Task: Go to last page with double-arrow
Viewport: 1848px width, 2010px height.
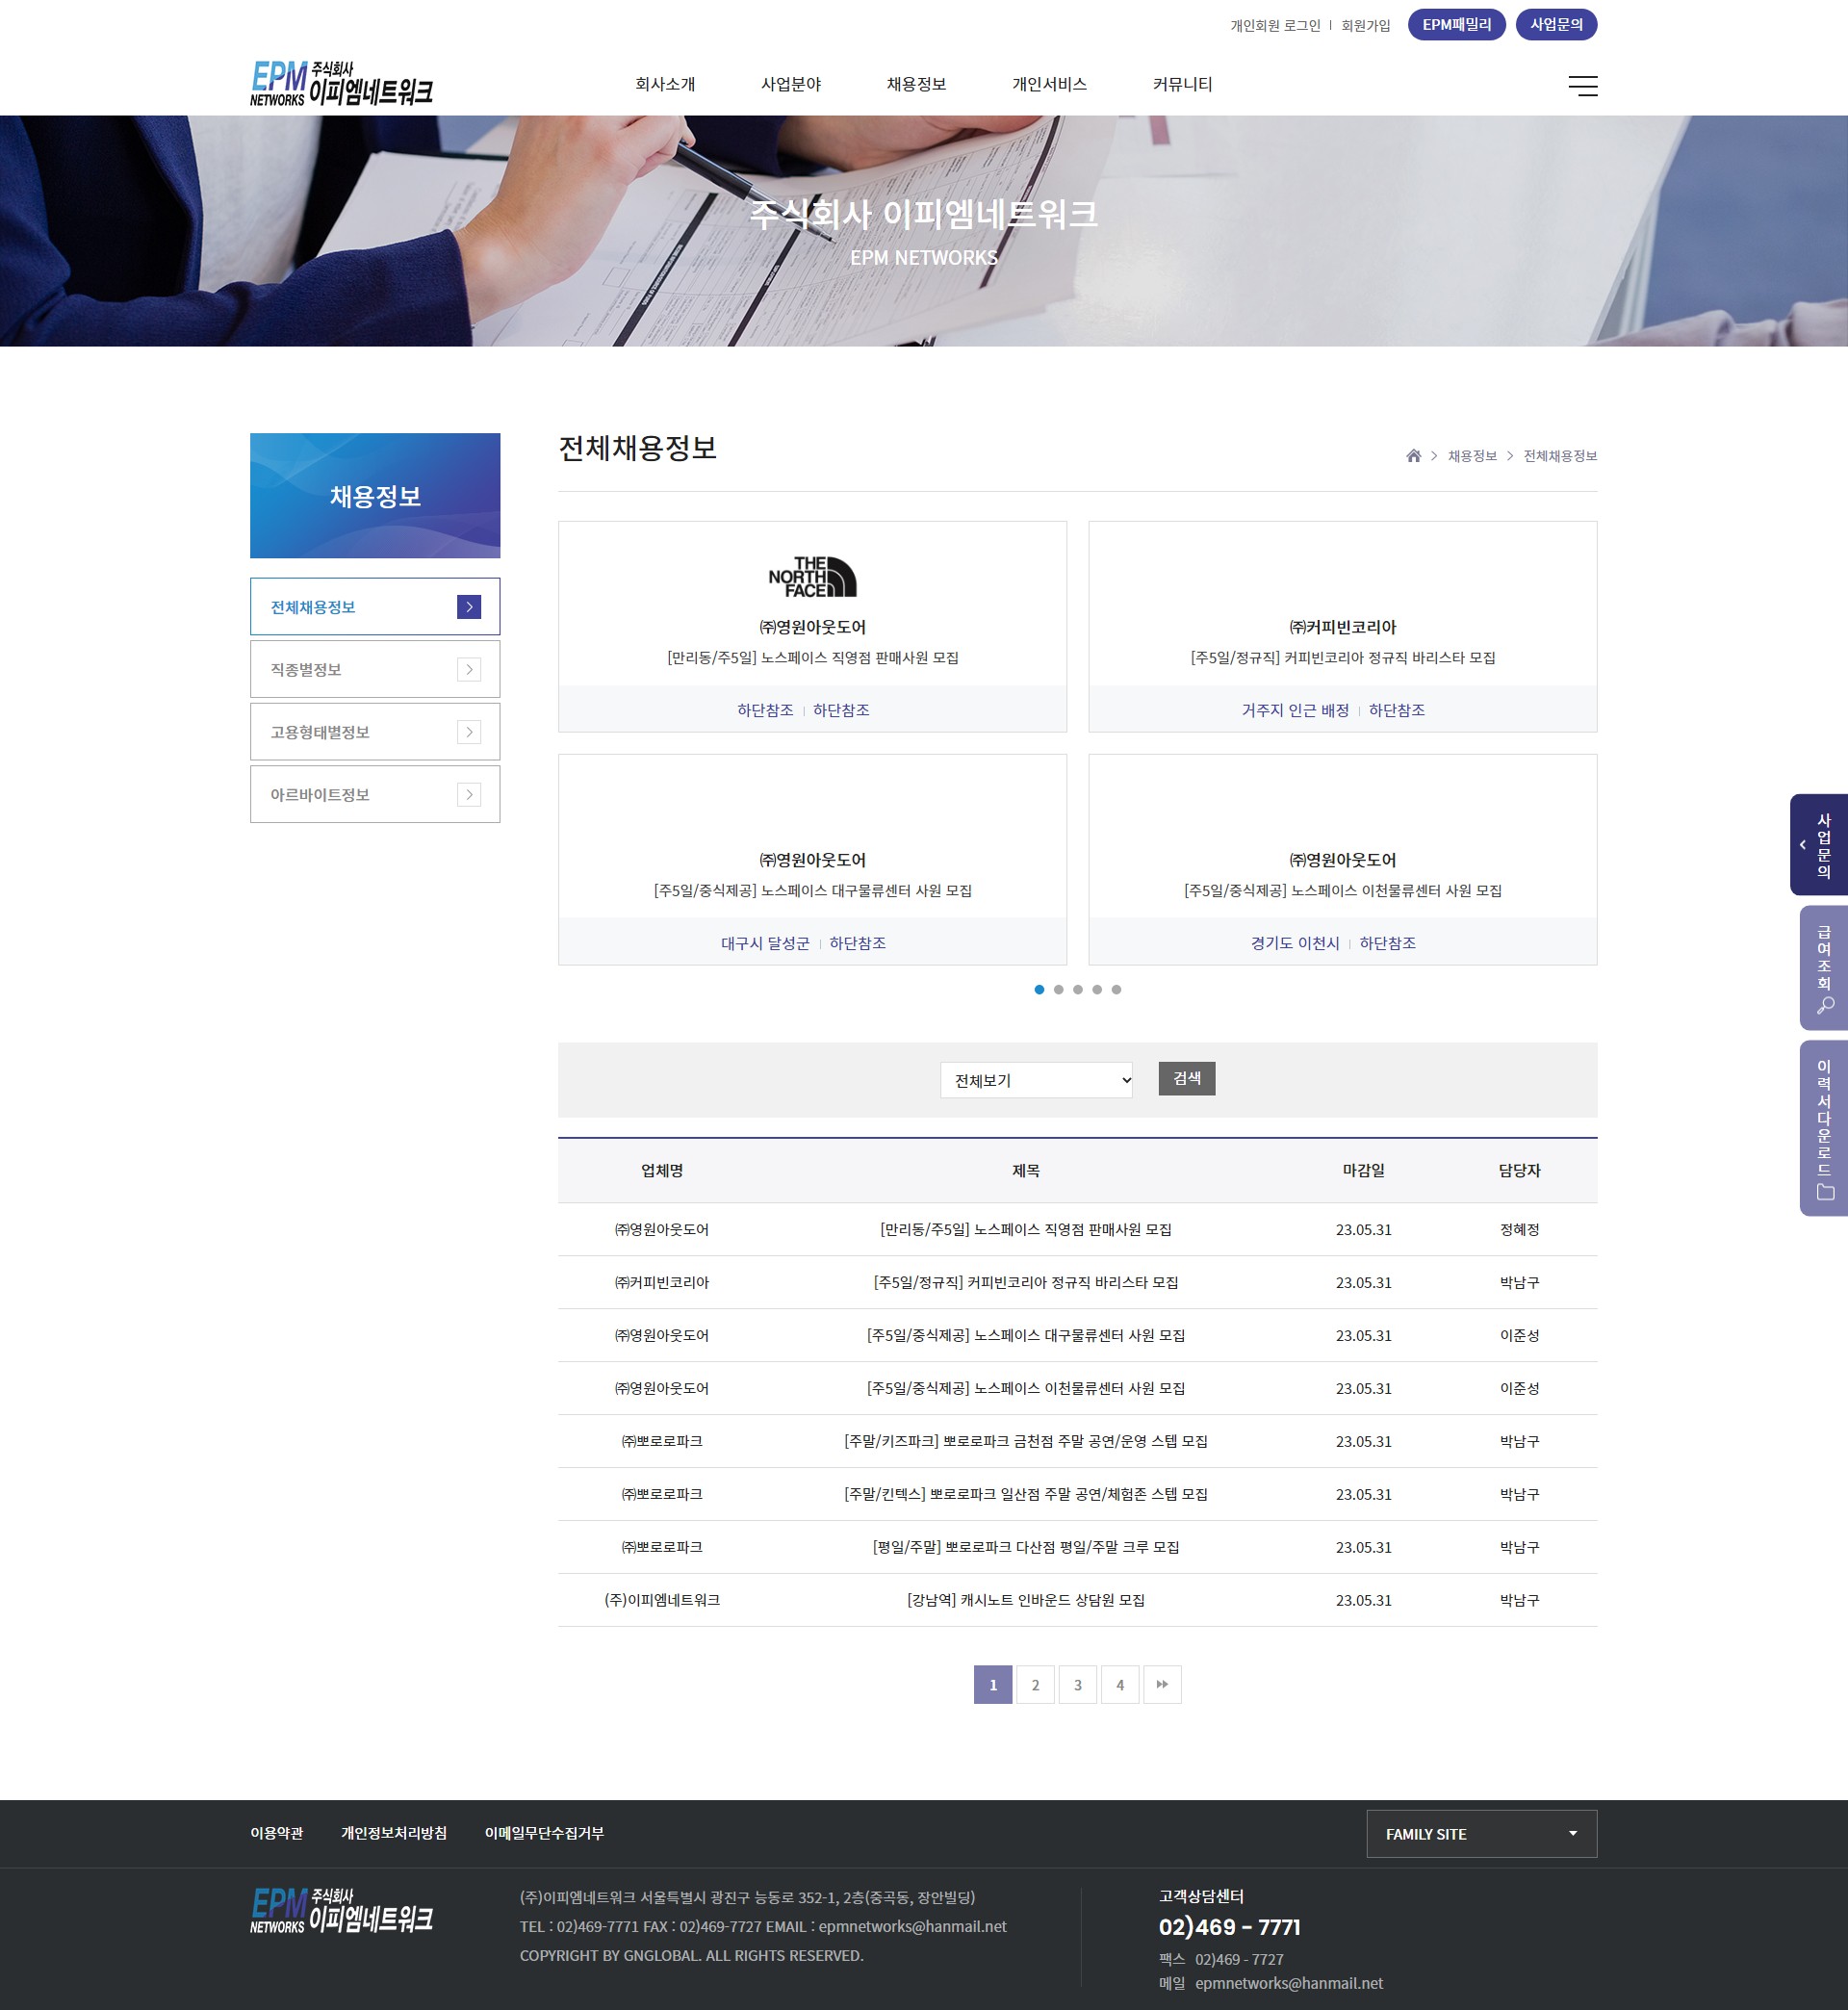Action: [x=1162, y=1685]
